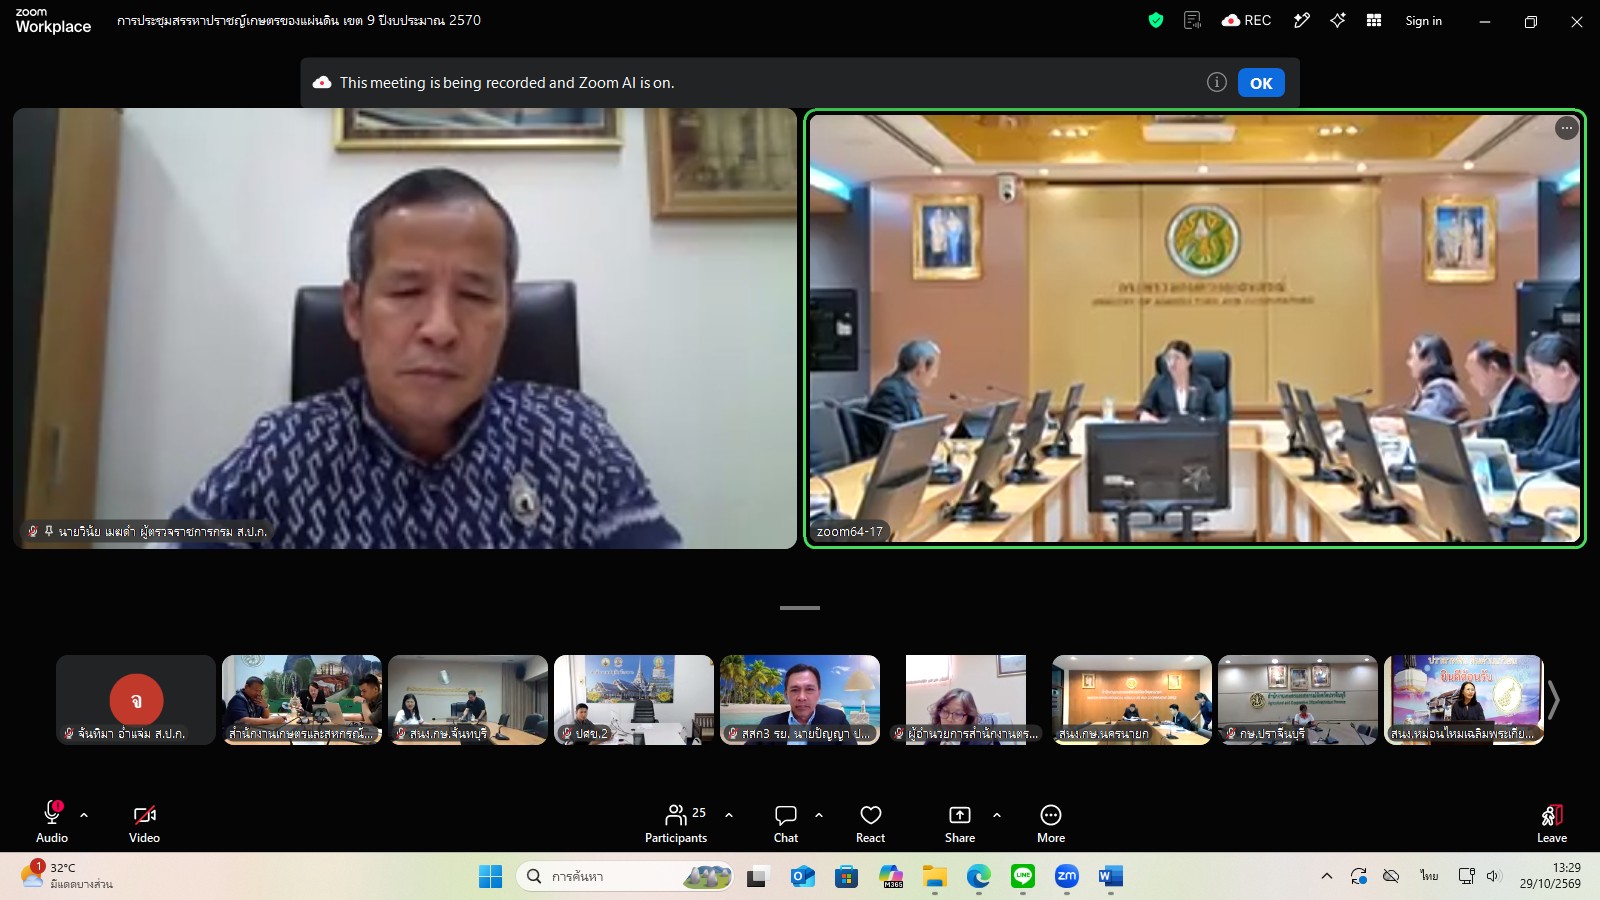Select the จันทิมา อ่ำแจ่ม ส.ป.ก. participant tile
Viewport: 1600px width, 900px height.
(136, 700)
